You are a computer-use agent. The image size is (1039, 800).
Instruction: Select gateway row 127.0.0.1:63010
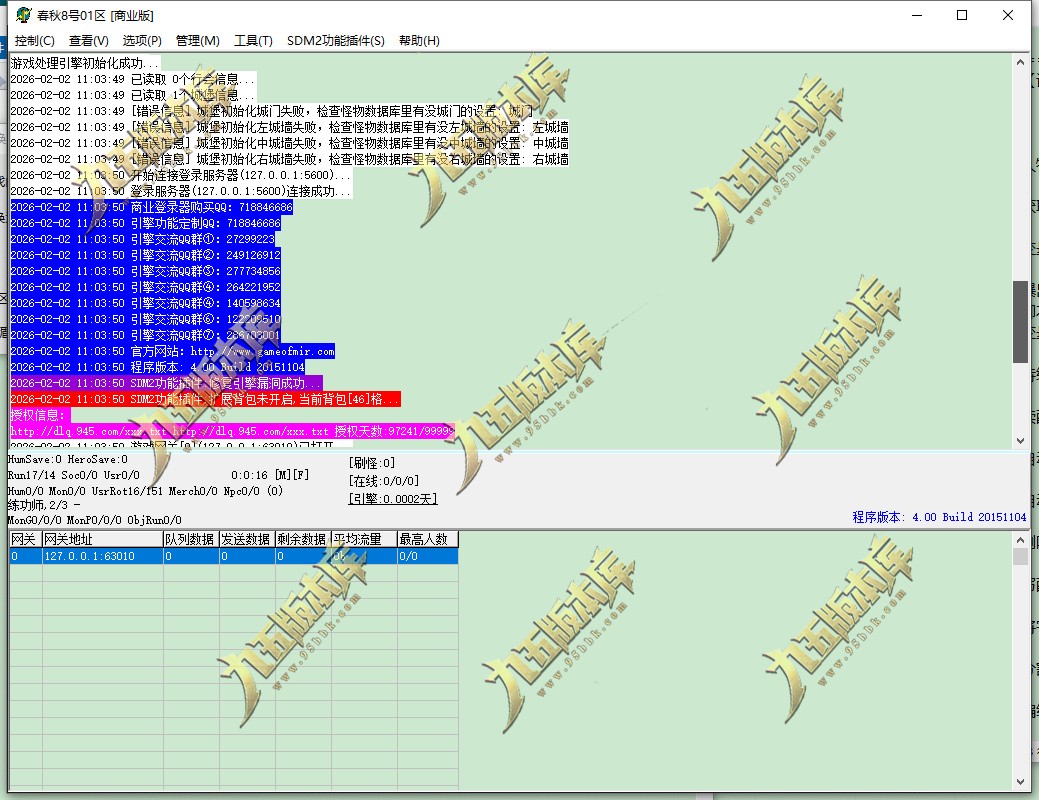[233, 556]
